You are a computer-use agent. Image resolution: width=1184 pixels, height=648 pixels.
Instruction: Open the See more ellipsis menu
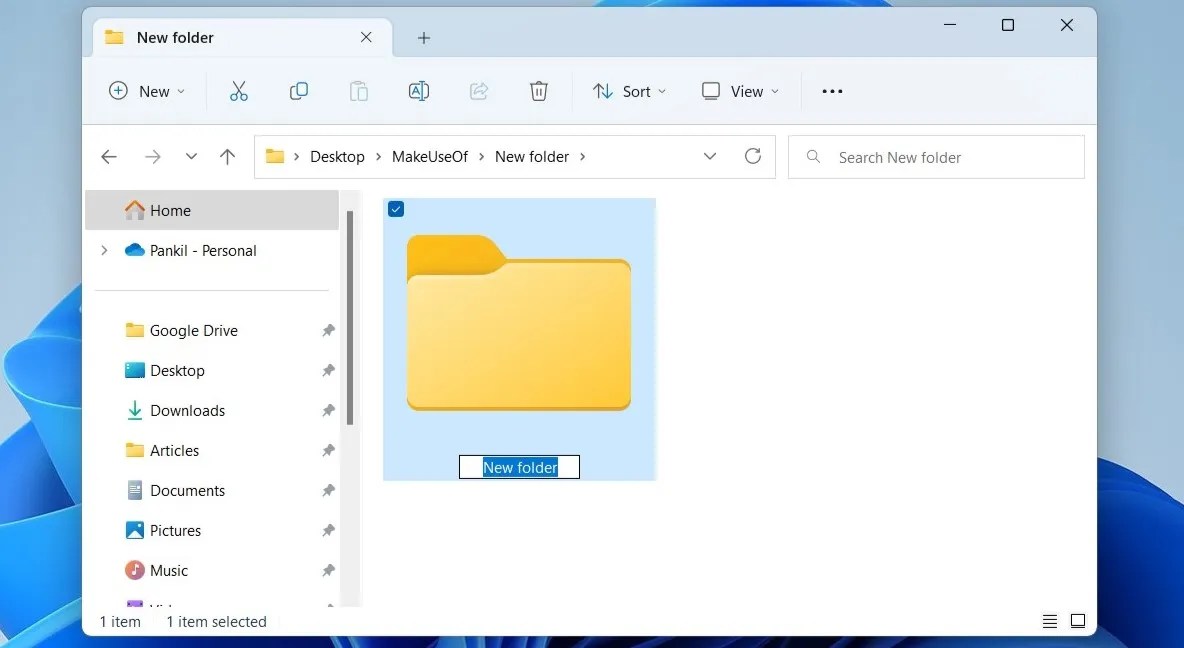point(832,91)
